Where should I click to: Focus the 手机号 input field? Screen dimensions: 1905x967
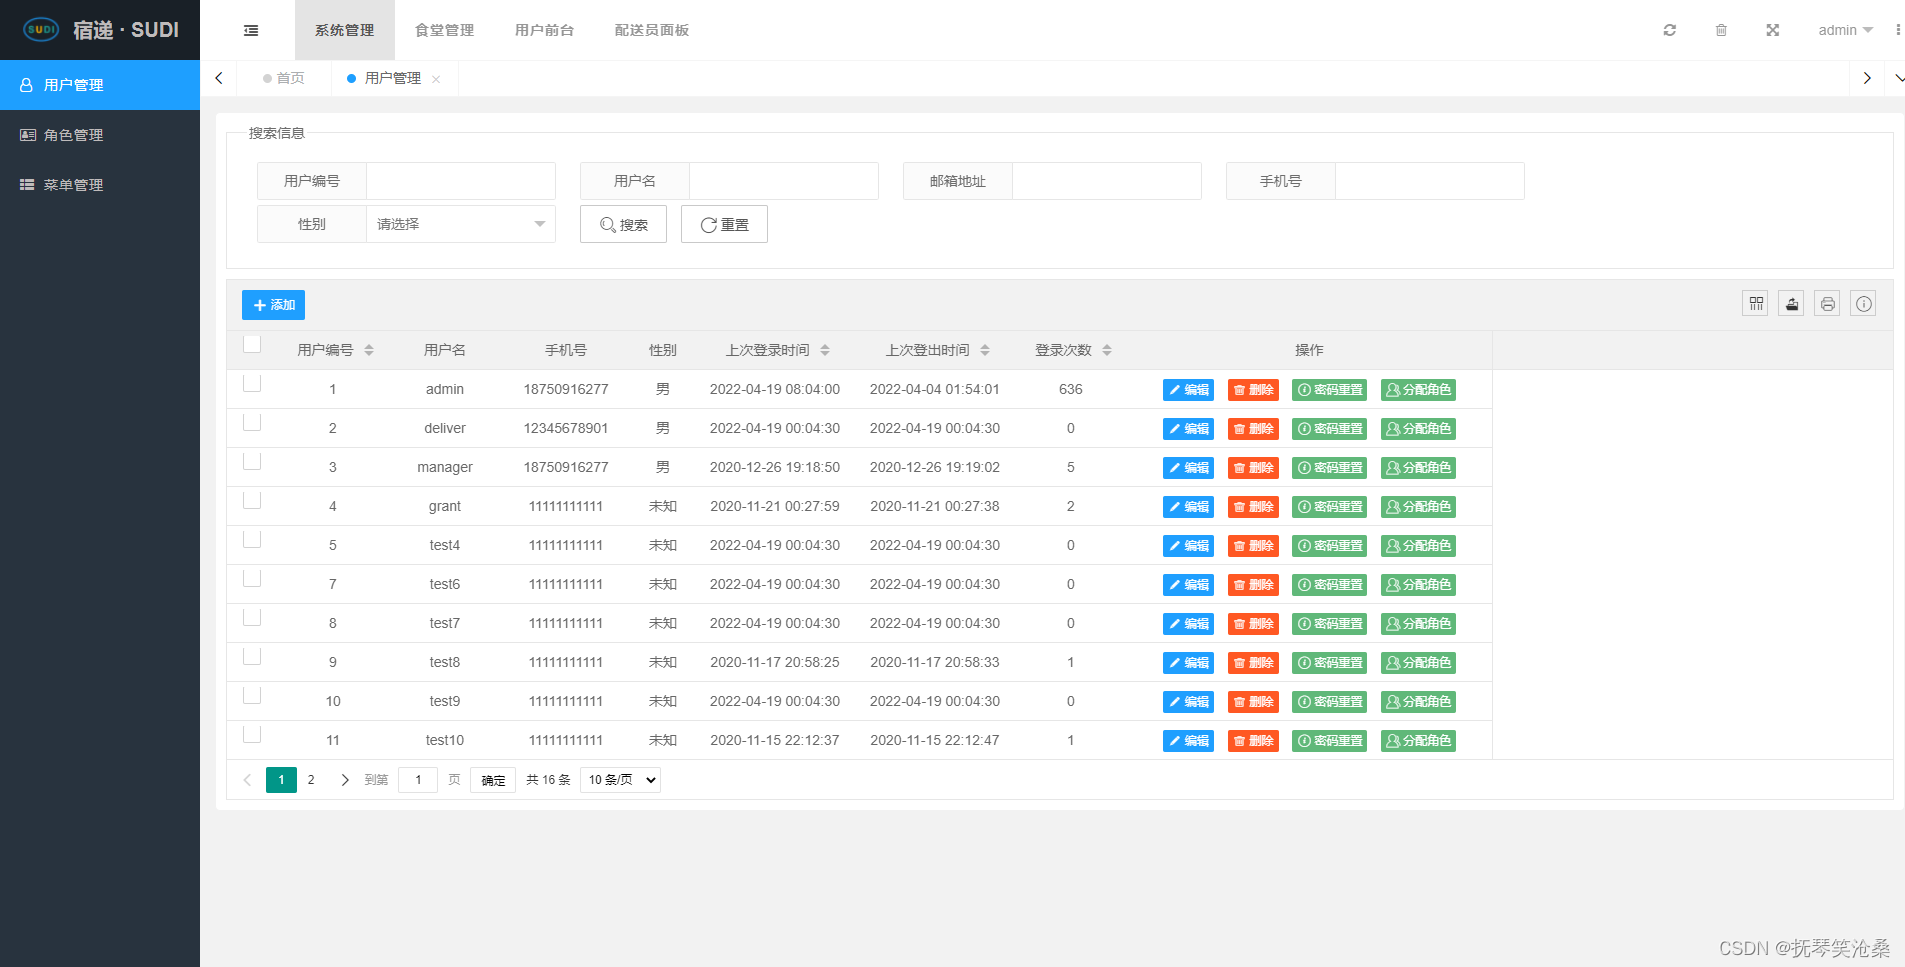[1430, 181]
